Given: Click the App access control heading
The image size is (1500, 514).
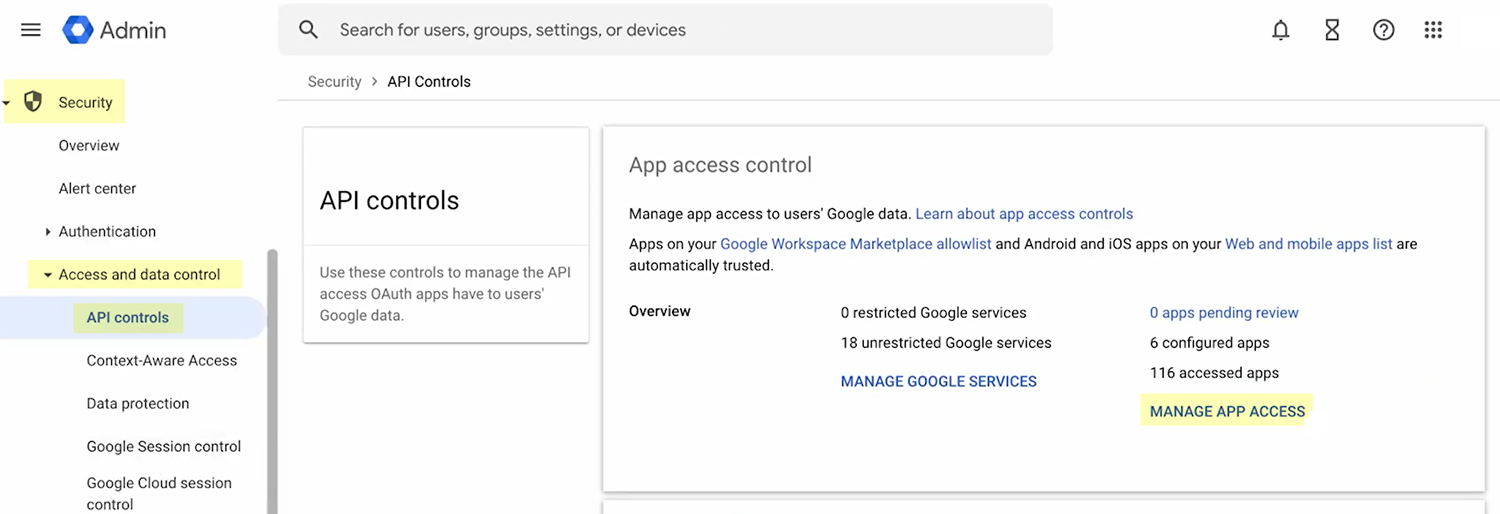Looking at the screenshot, I should click(x=720, y=165).
